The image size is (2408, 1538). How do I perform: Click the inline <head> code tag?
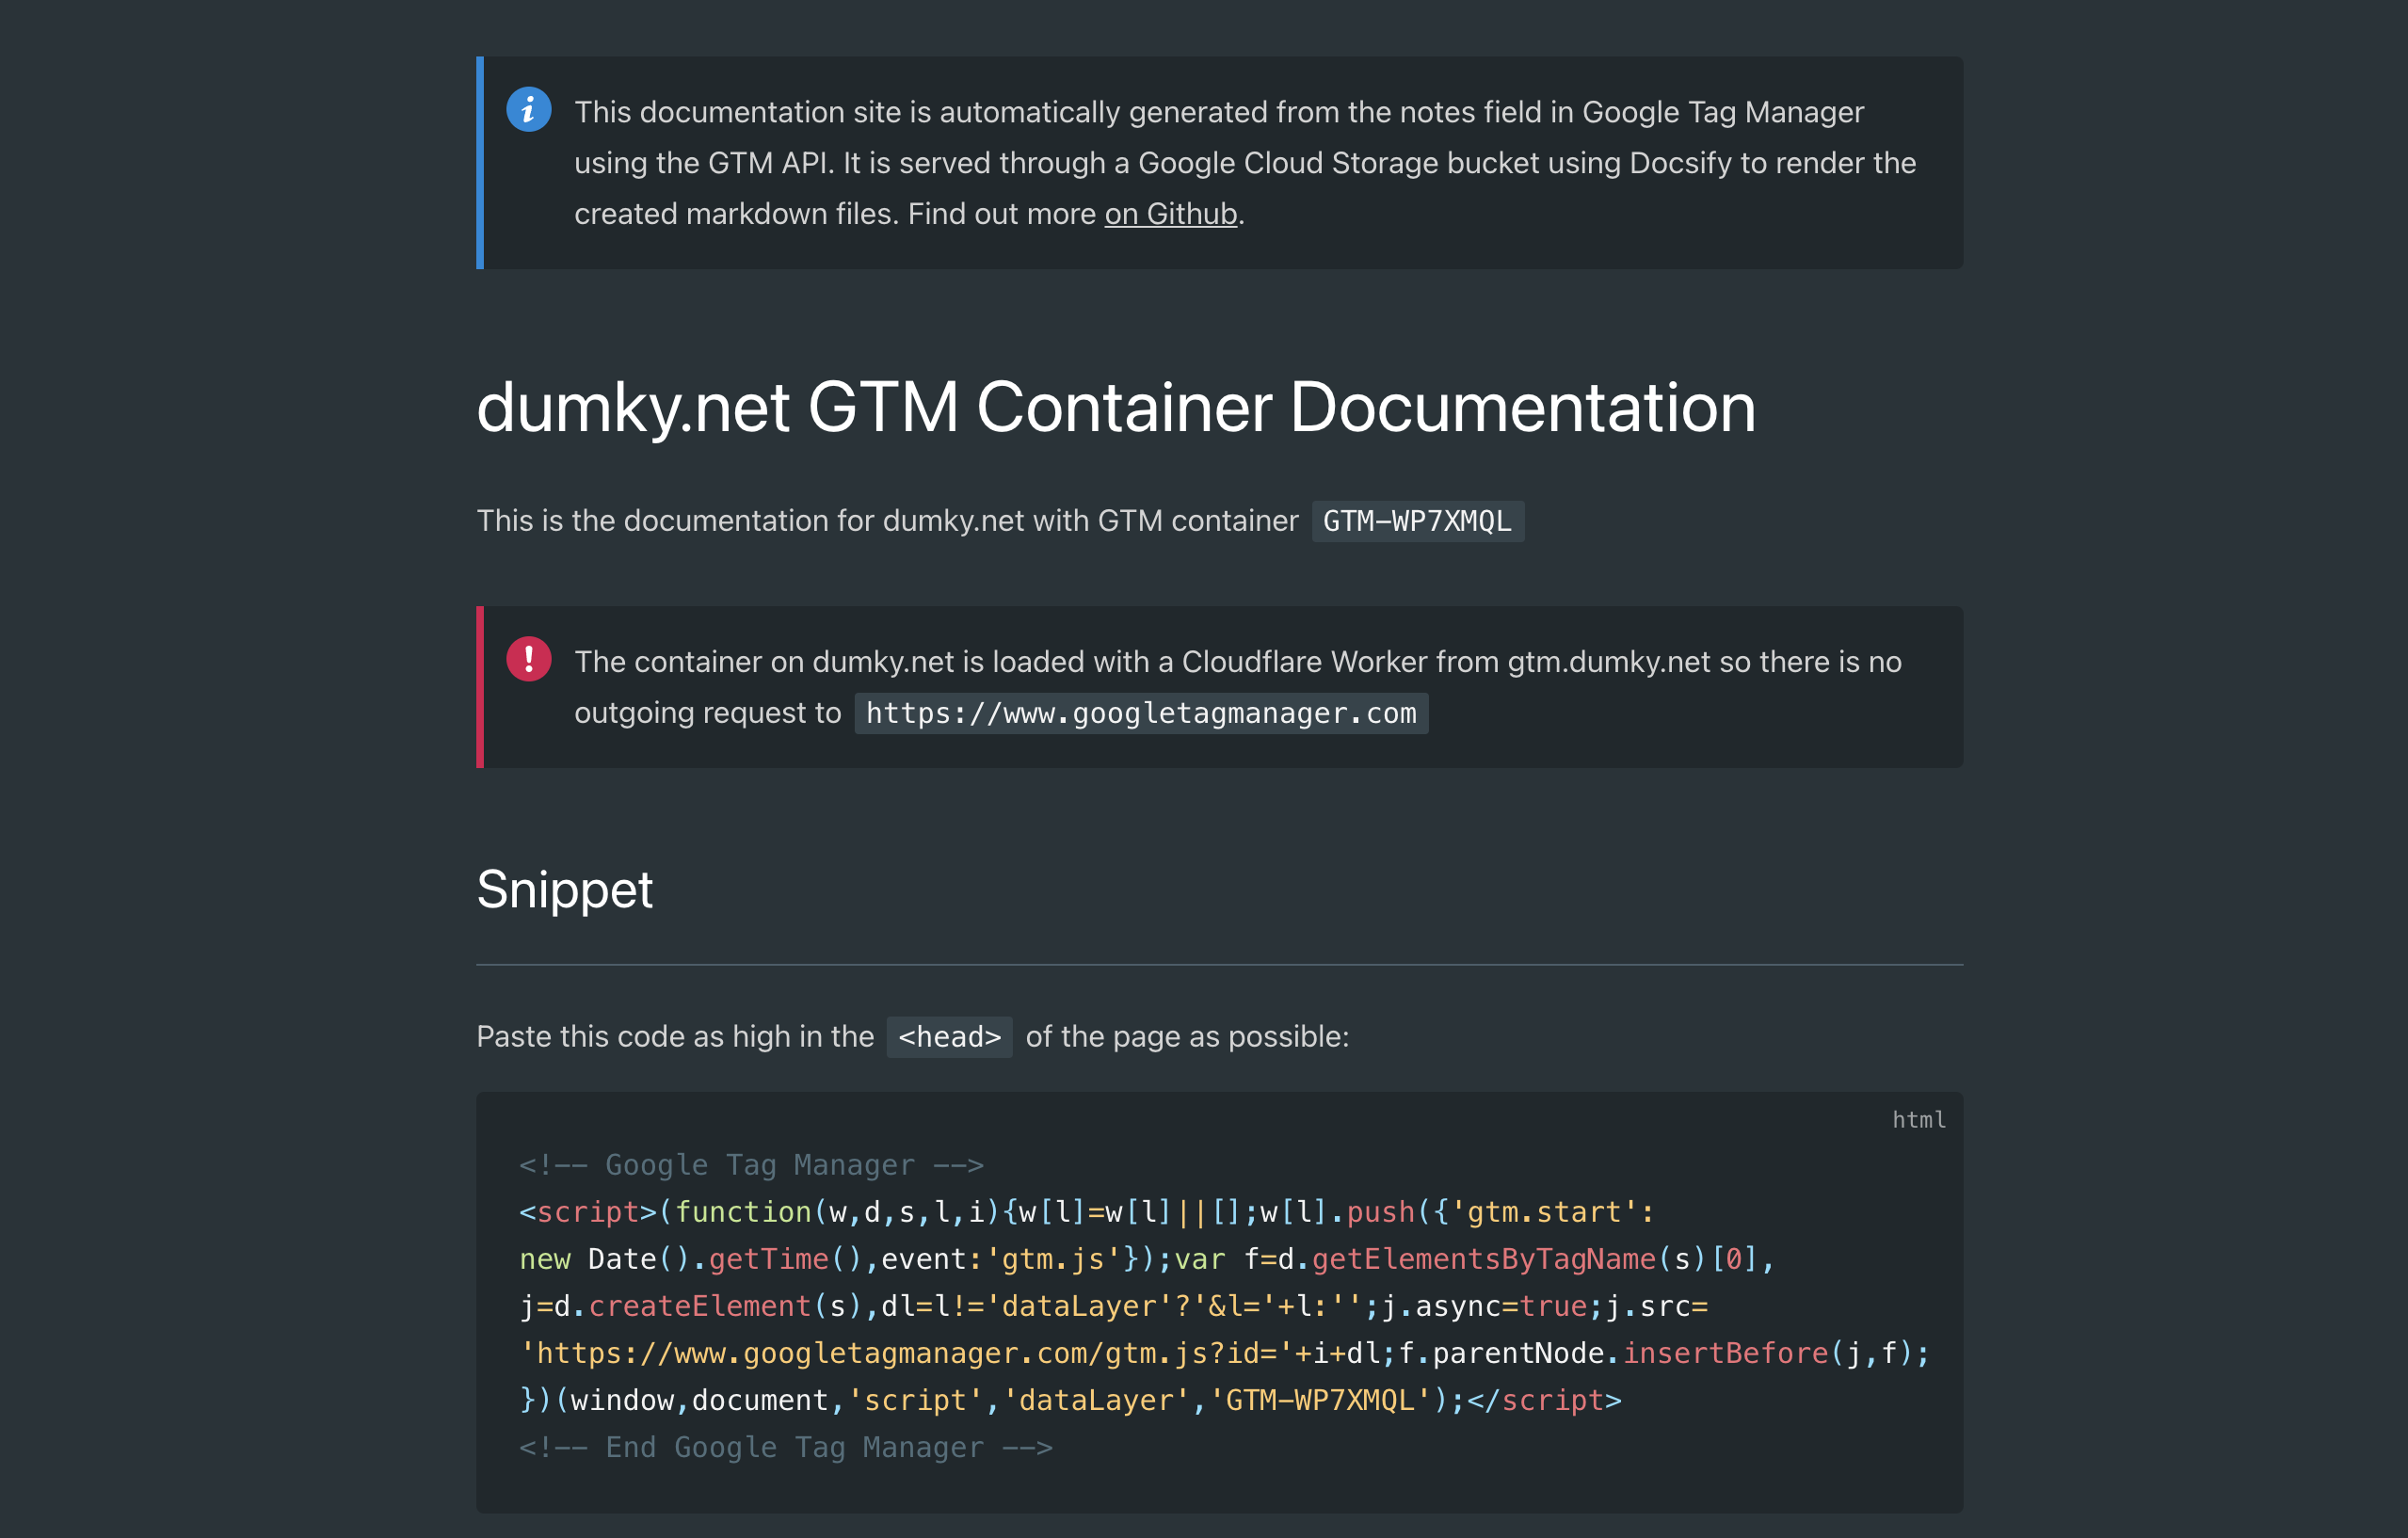pos(949,1037)
